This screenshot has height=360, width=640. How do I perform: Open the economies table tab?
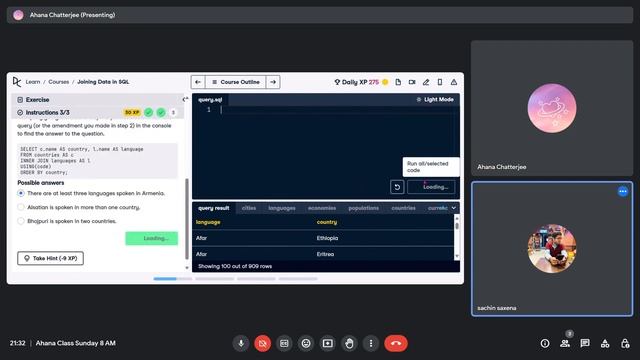click(322, 208)
